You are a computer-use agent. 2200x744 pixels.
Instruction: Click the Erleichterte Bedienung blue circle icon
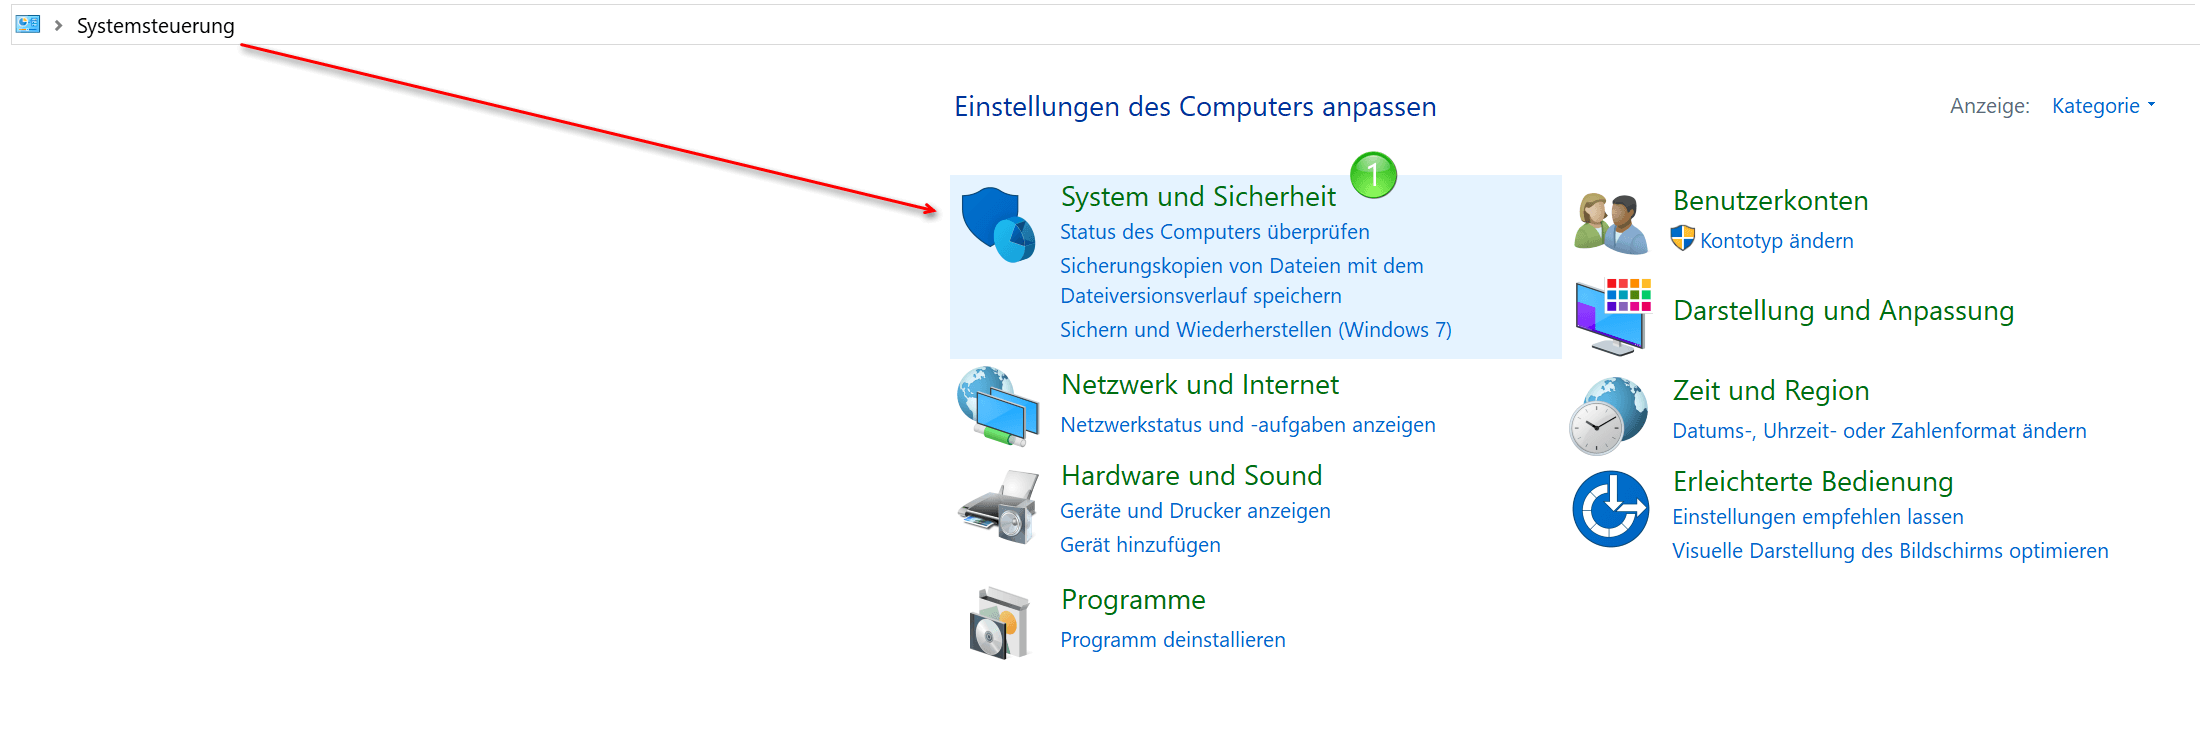coord(1610,509)
